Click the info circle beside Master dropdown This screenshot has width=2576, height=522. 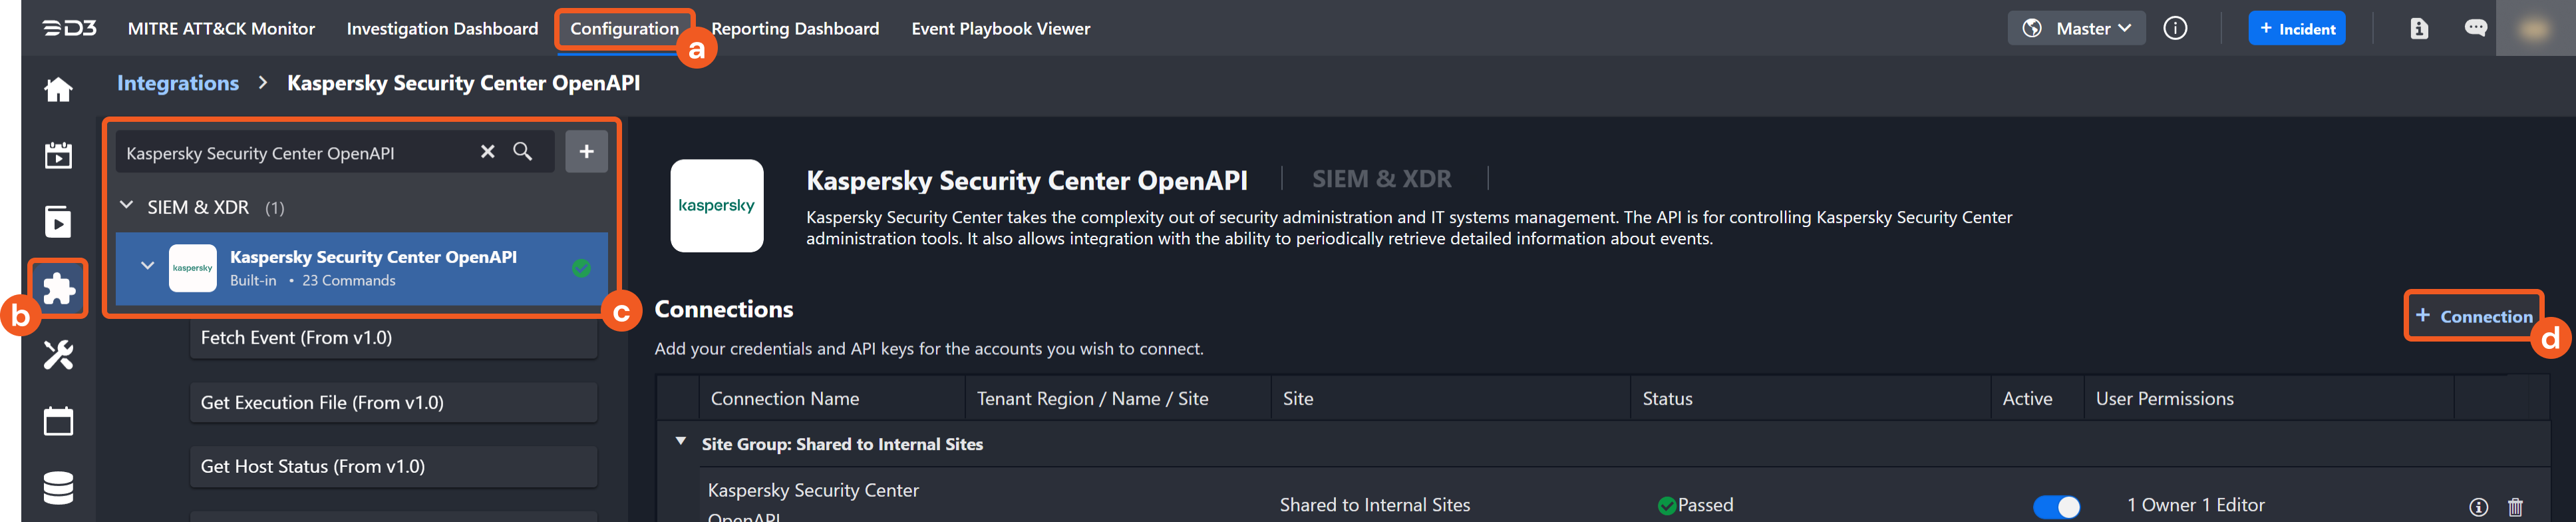[2175, 28]
